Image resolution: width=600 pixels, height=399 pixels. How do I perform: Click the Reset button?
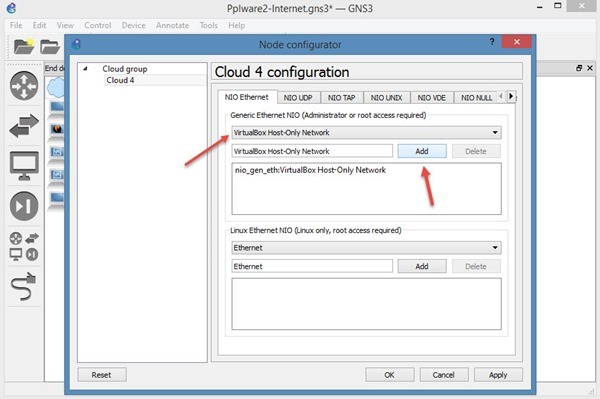pos(102,375)
